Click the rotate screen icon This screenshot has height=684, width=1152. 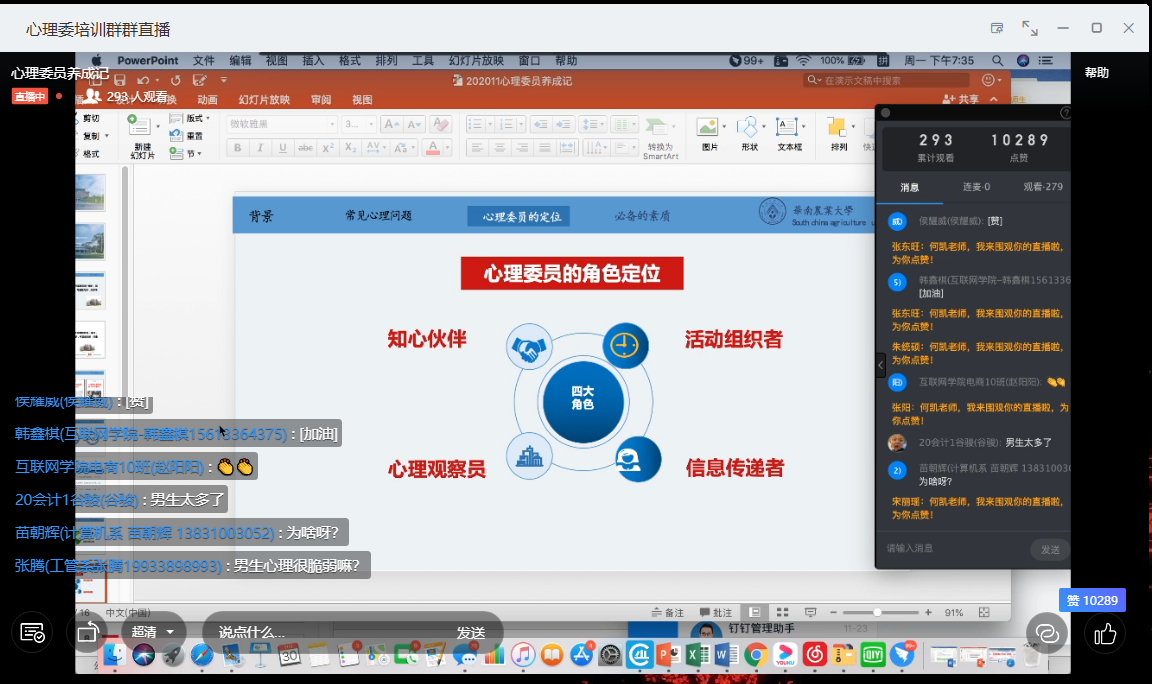[x=87, y=632]
